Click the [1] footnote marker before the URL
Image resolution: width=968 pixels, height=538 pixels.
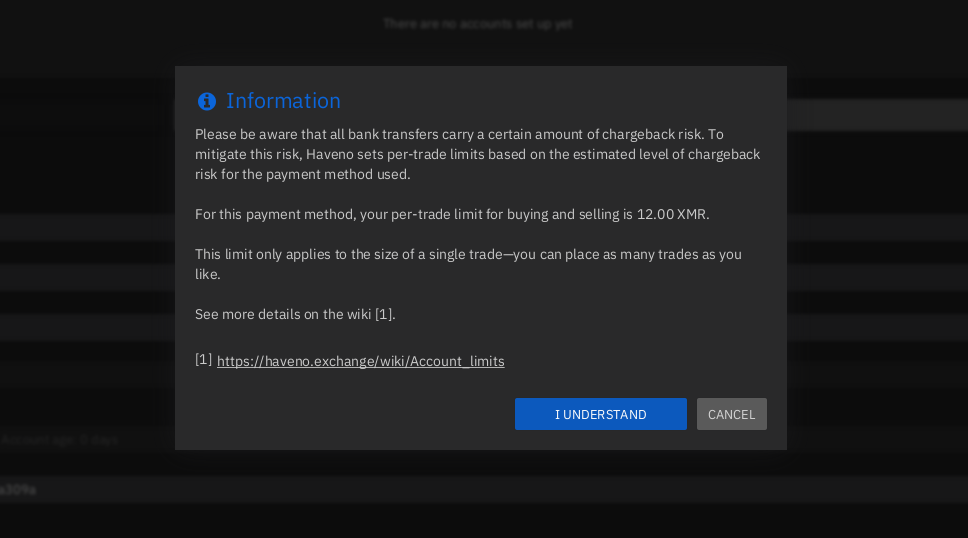point(203,359)
